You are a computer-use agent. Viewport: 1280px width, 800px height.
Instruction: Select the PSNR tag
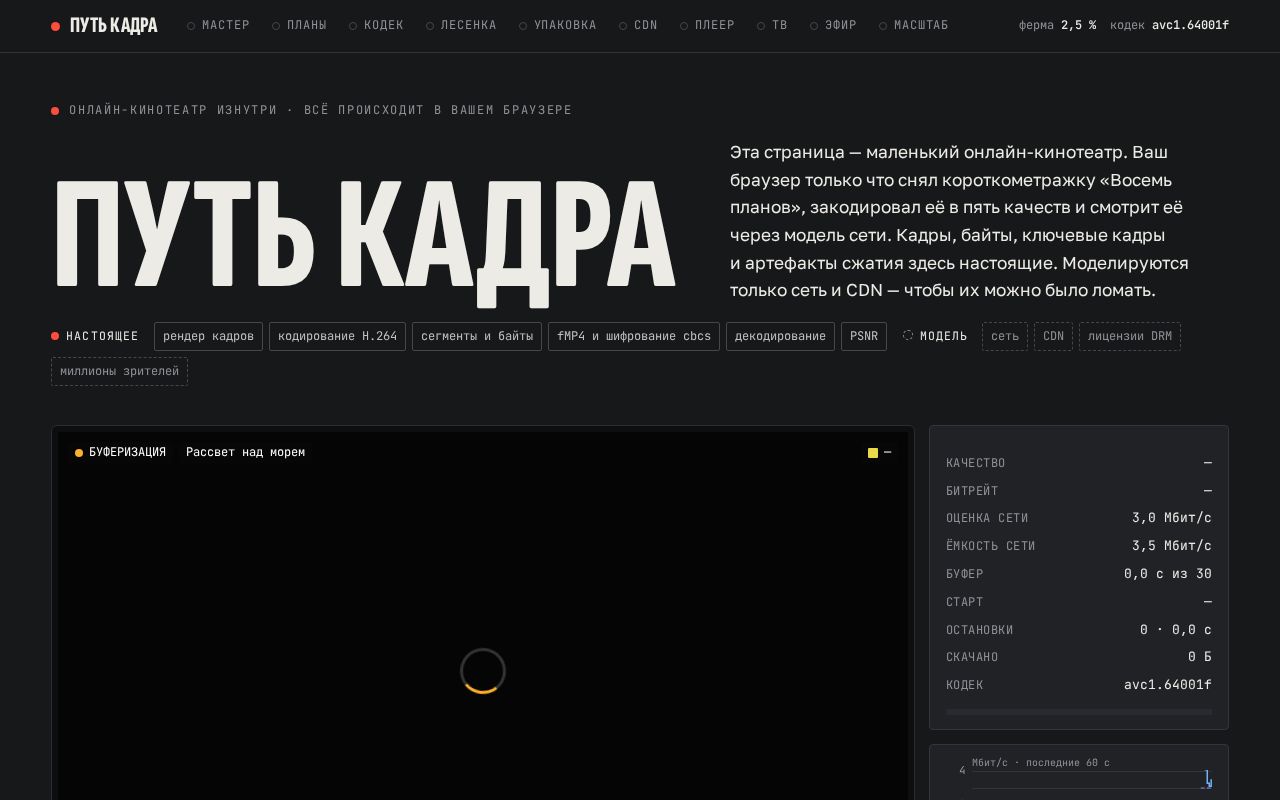(x=864, y=336)
